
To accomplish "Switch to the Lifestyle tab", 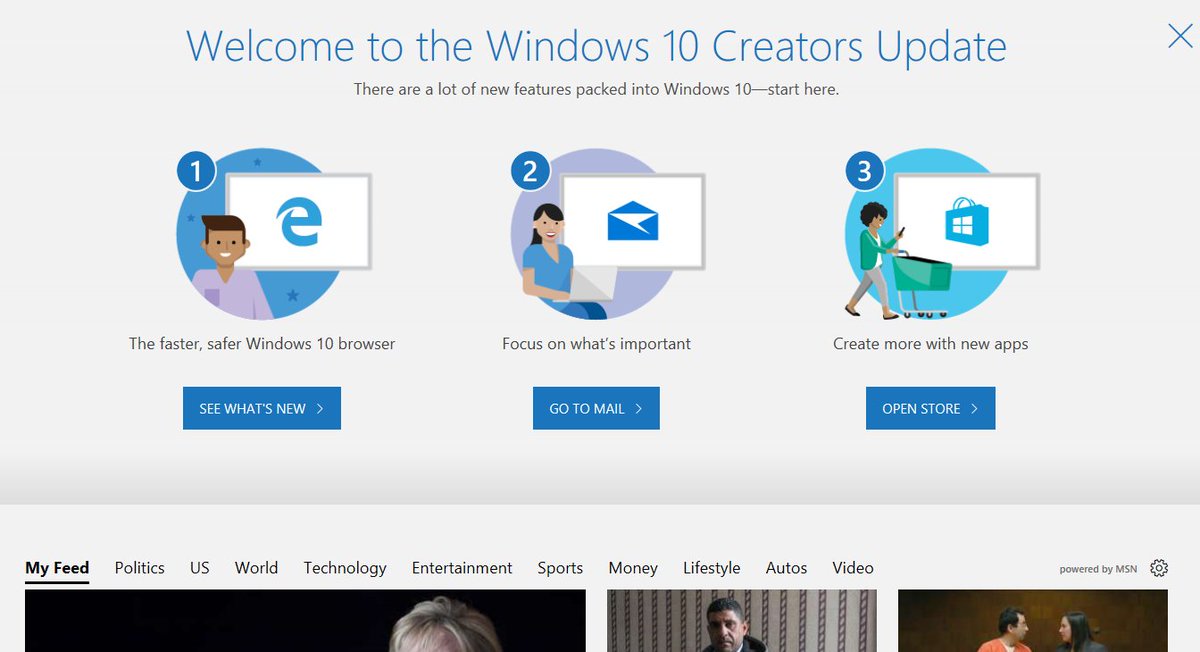I will pyautogui.click(x=712, y=568).
